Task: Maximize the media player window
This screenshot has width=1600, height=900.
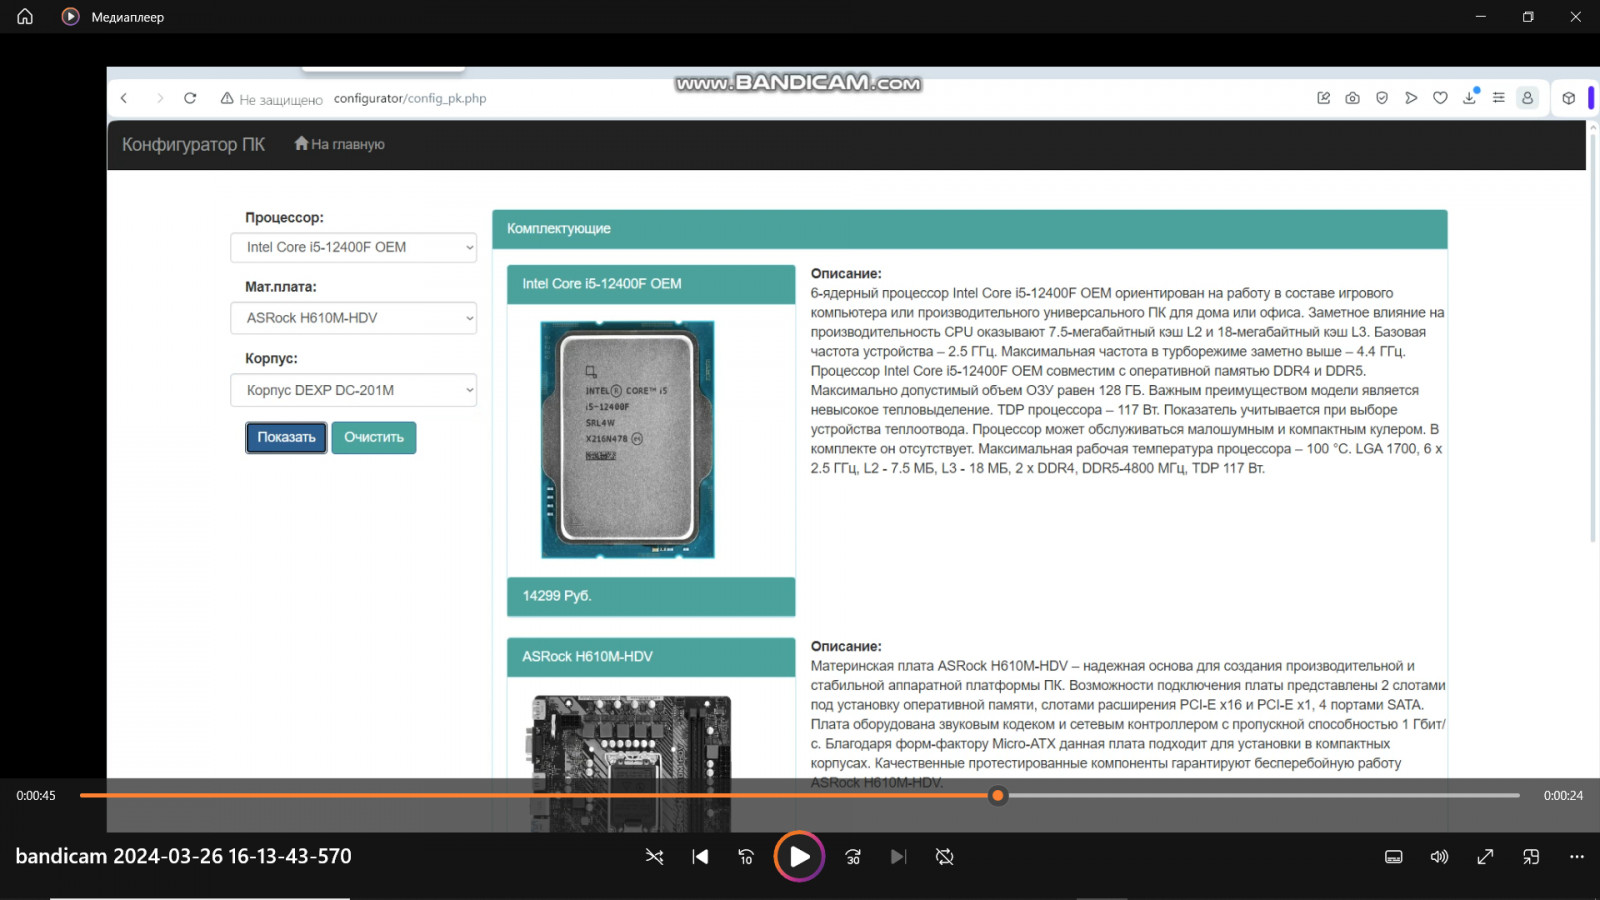Action: [x=1528, y=17]
